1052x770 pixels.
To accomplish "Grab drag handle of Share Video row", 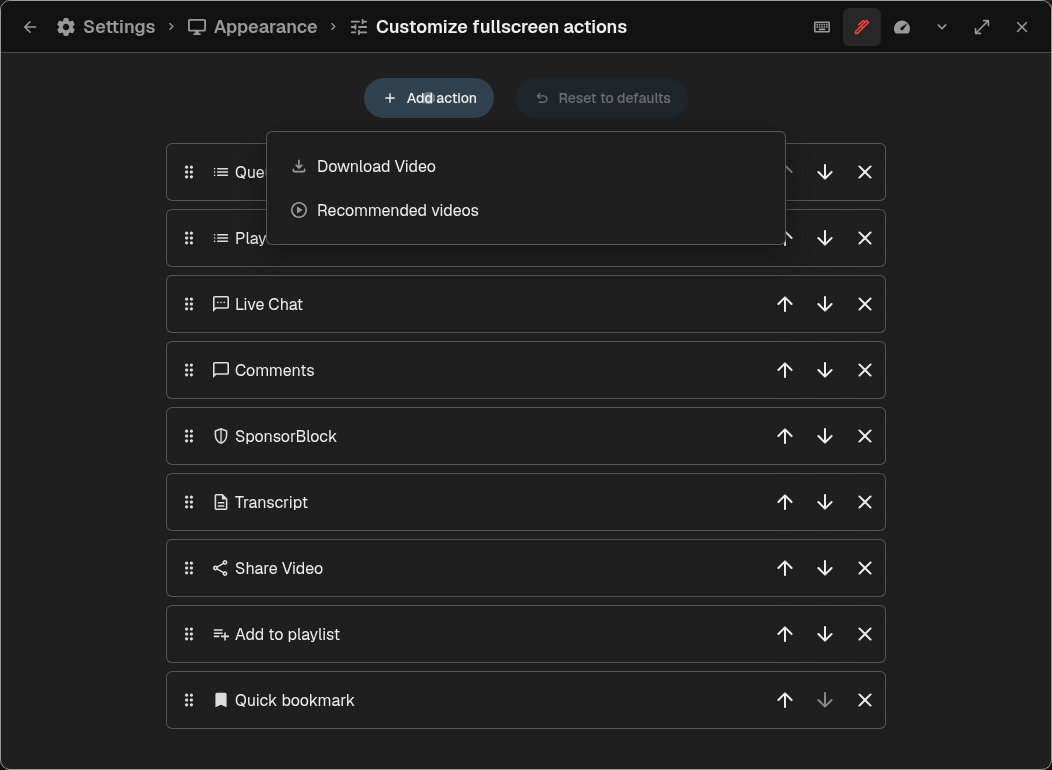I will 189,568.
